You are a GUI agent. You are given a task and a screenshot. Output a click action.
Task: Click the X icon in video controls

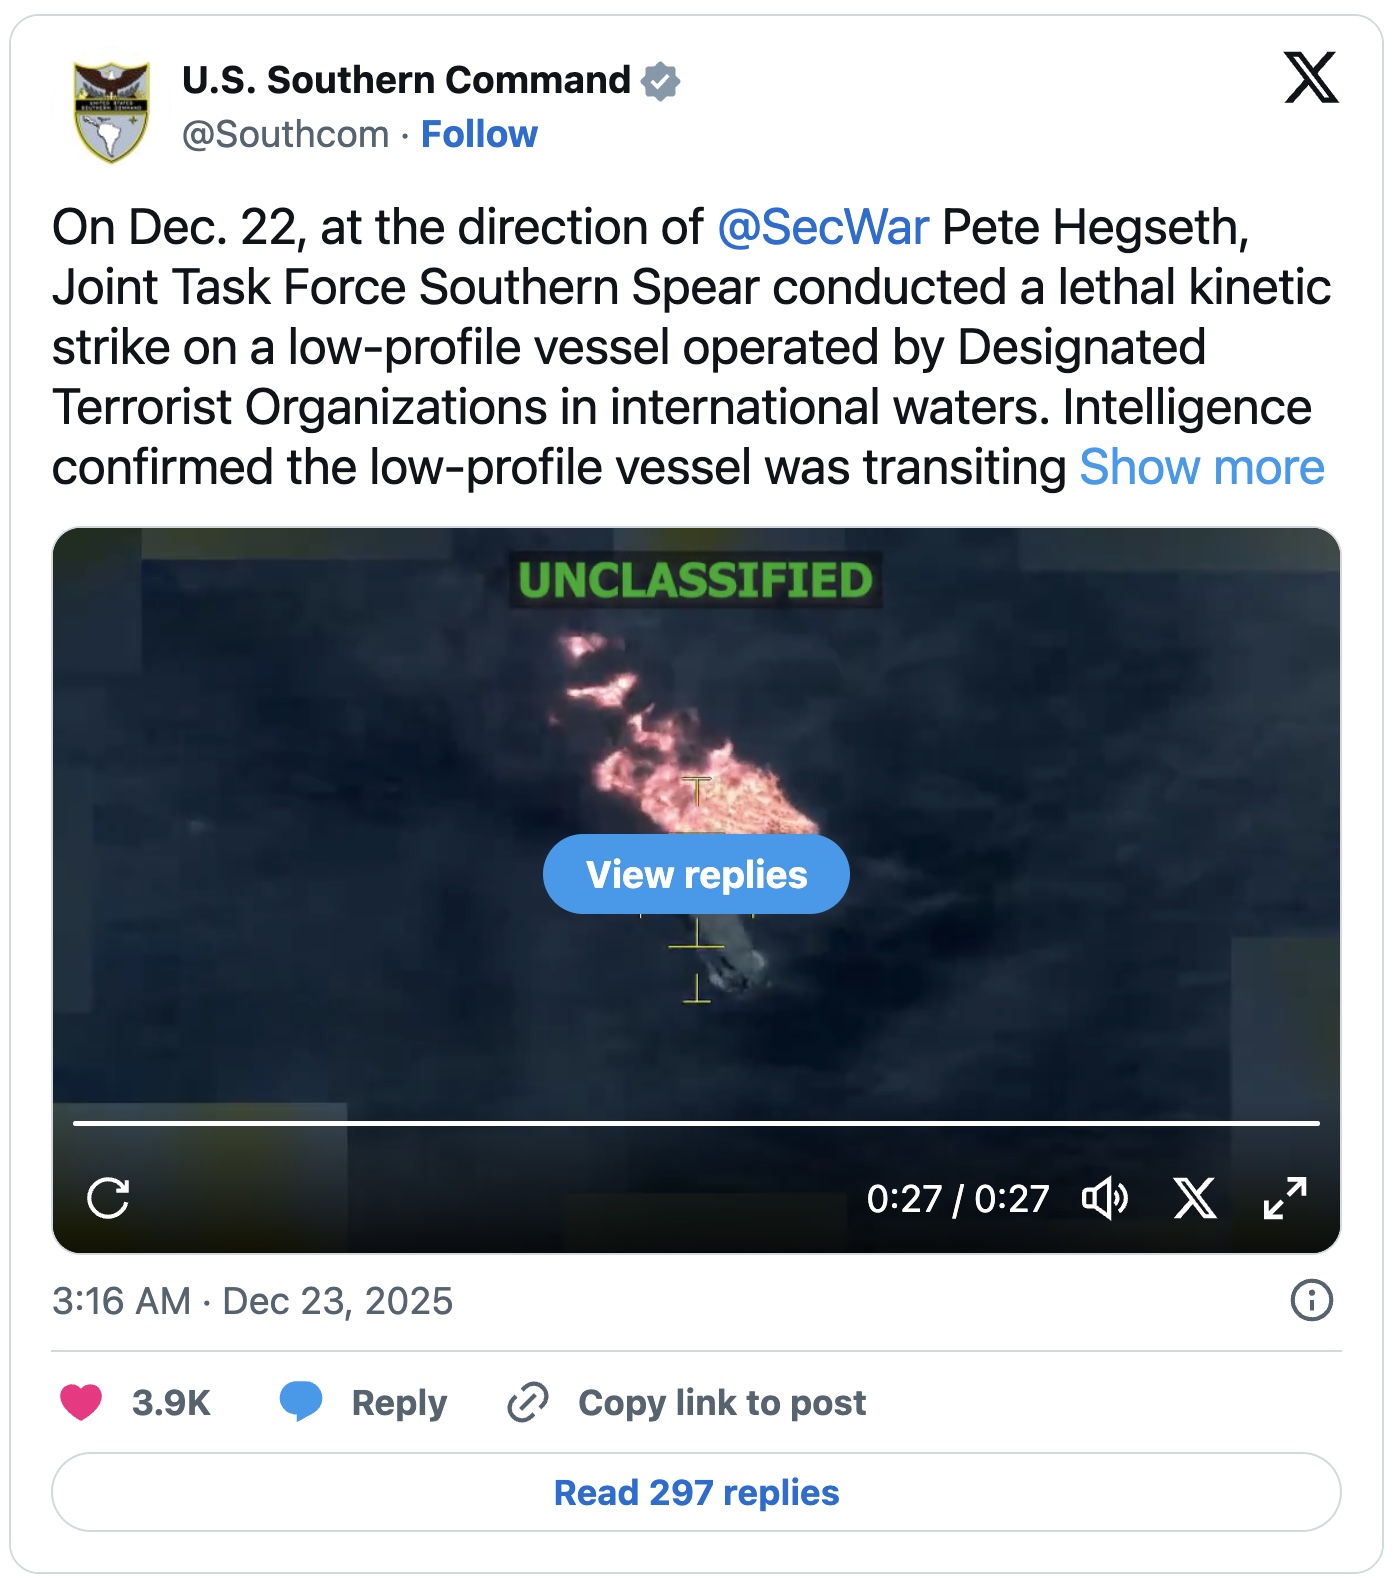point(1195,1198)
